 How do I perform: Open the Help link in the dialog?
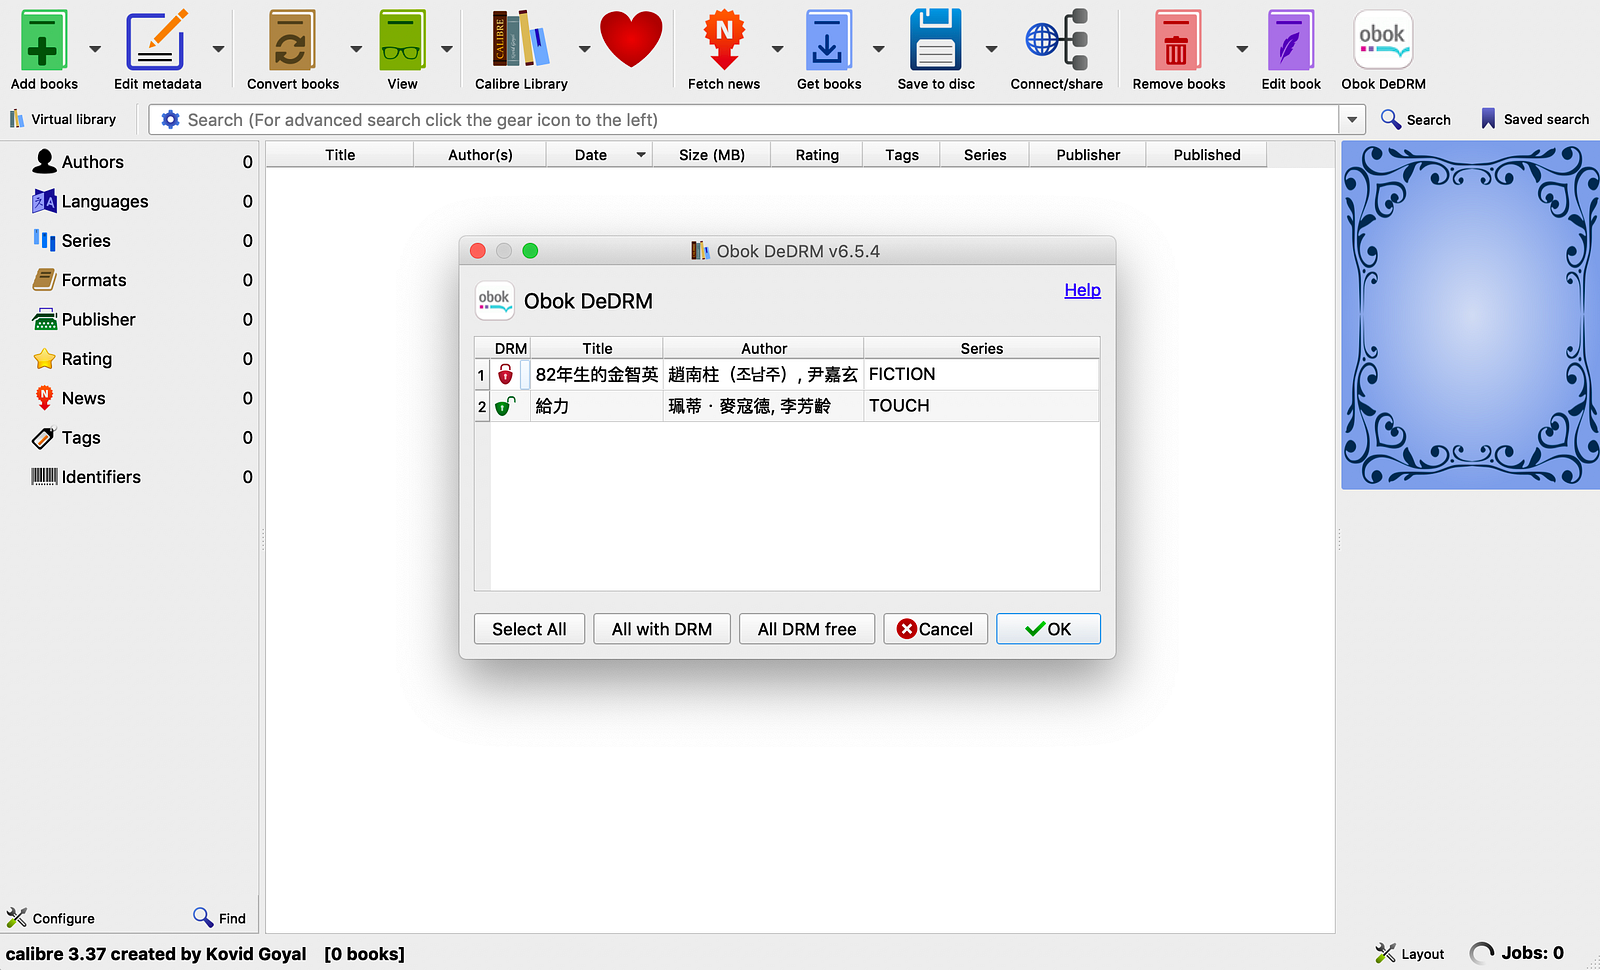1082,290
